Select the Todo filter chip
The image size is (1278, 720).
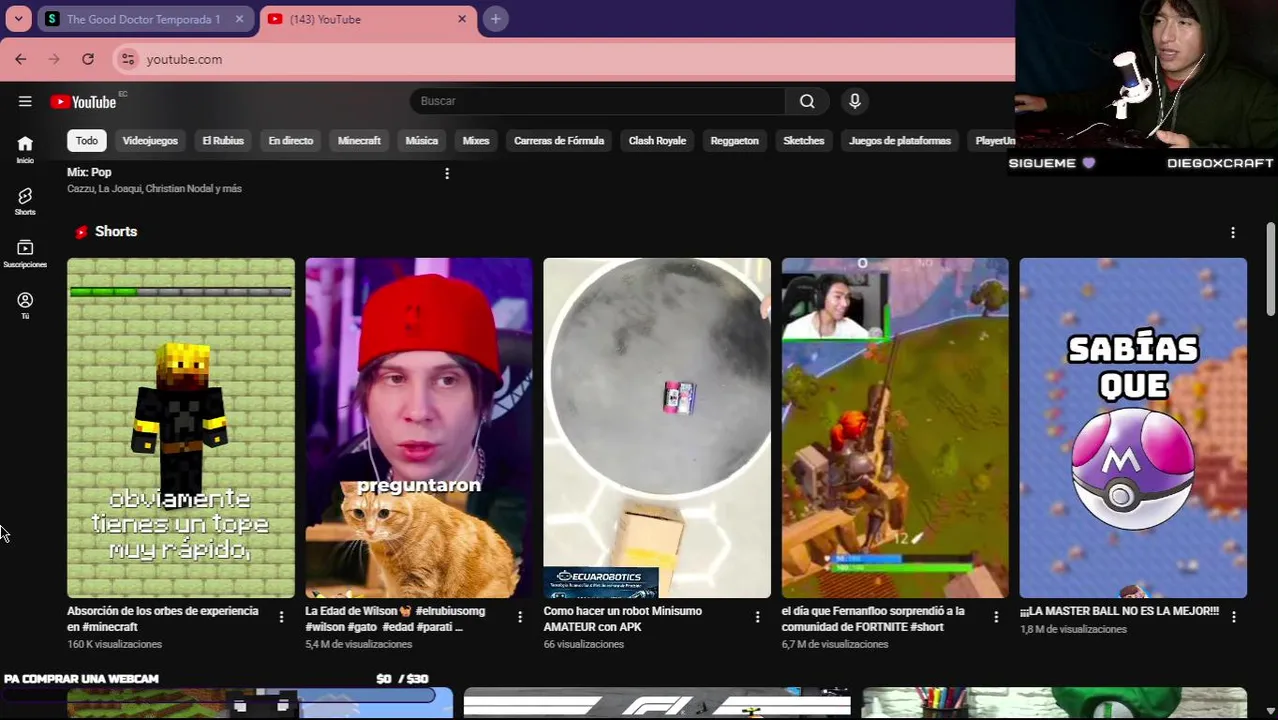click(87, 141)
